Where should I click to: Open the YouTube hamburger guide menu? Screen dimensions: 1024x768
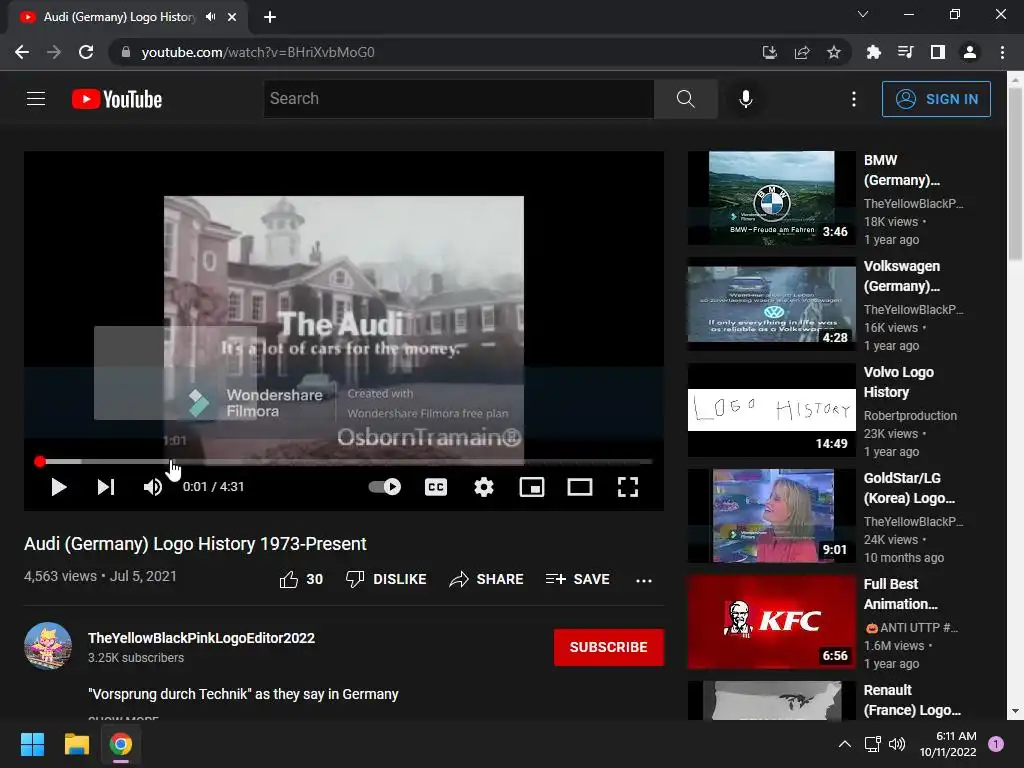click(36, 99)
